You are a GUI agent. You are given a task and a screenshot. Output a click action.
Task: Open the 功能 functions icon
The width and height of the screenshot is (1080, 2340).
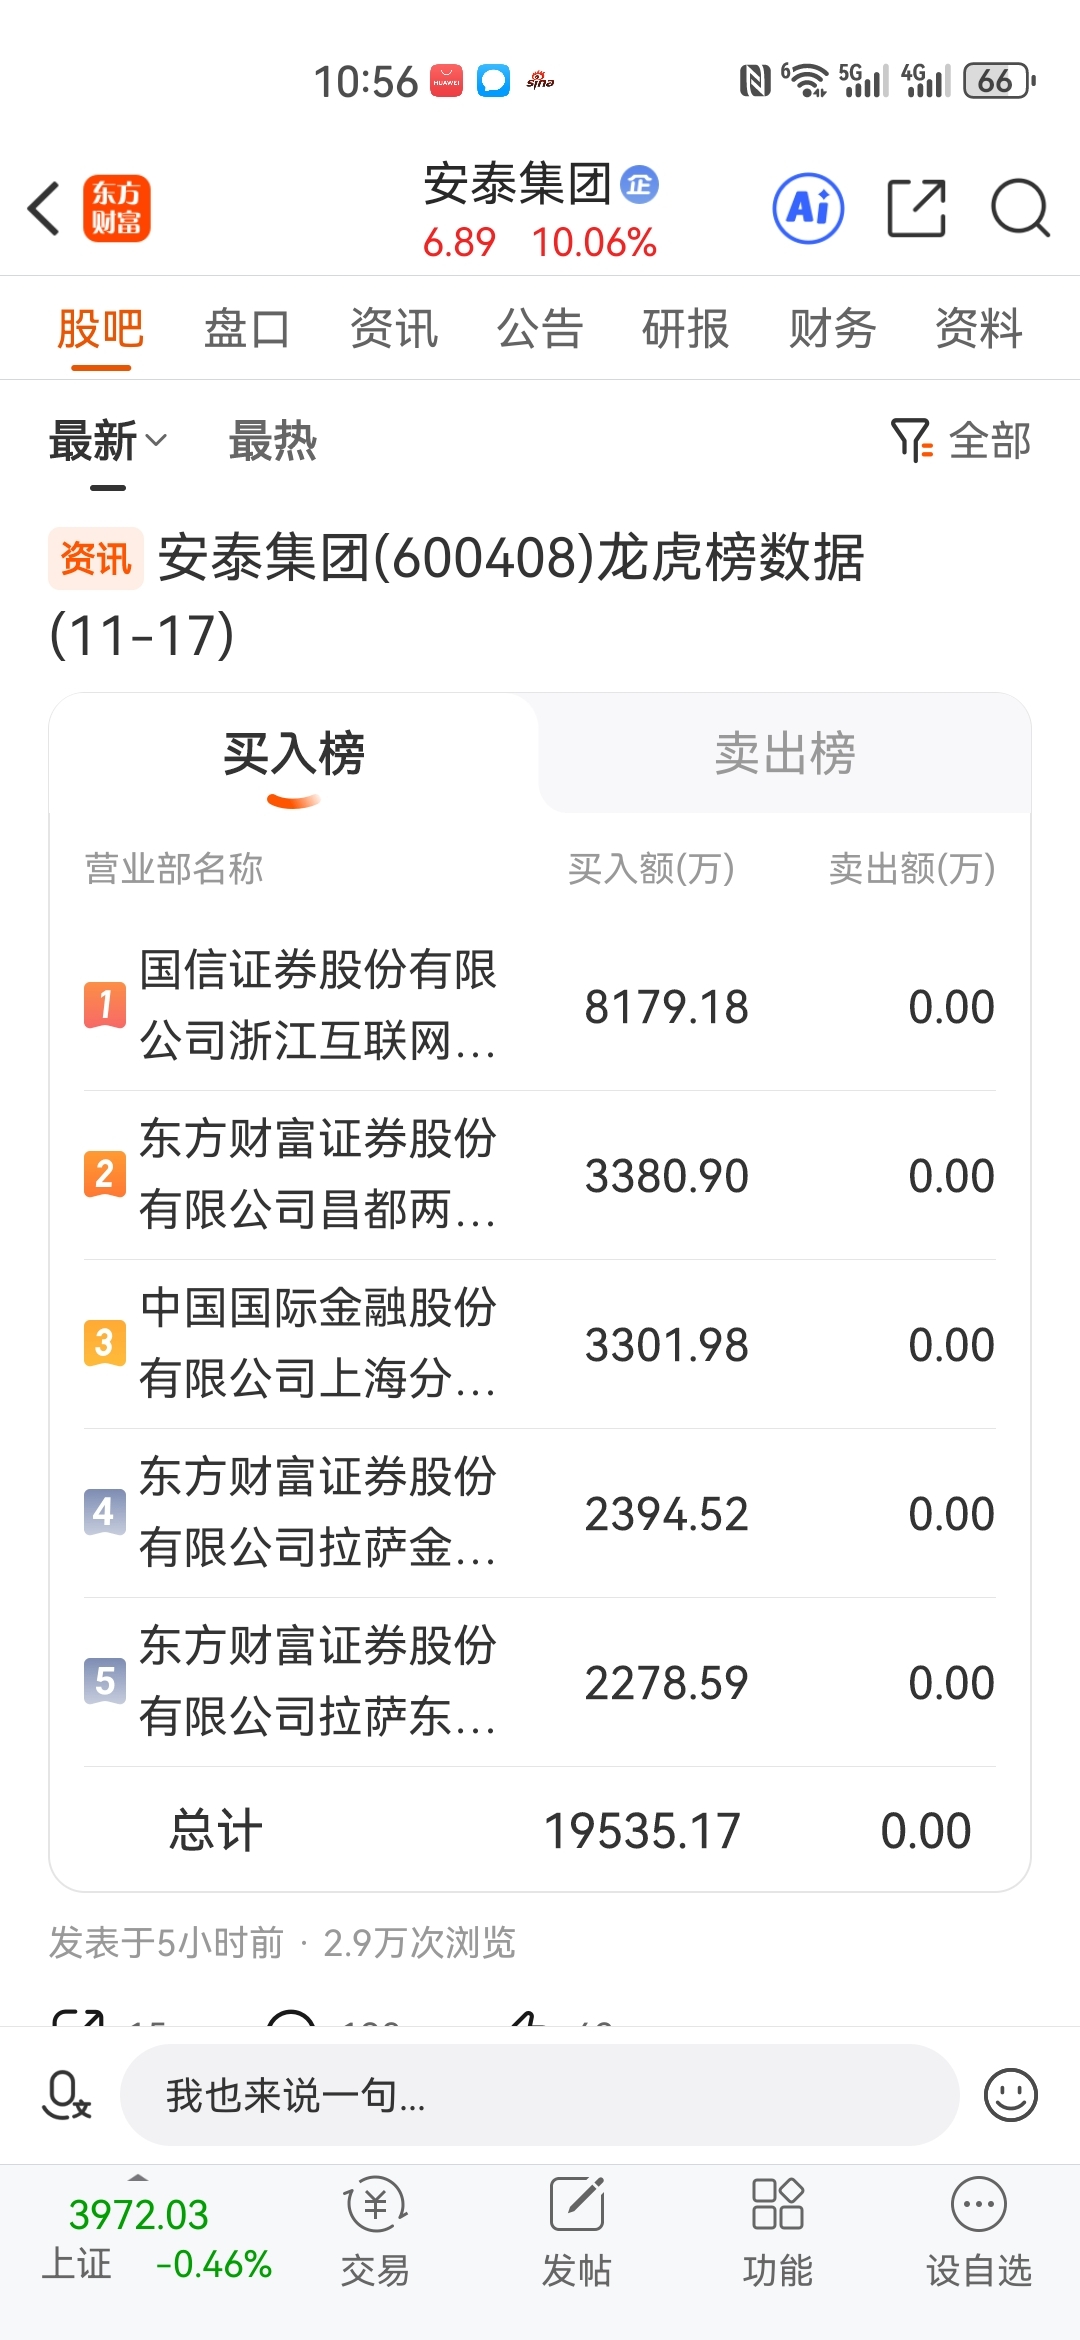click(x=777, y=2232)
